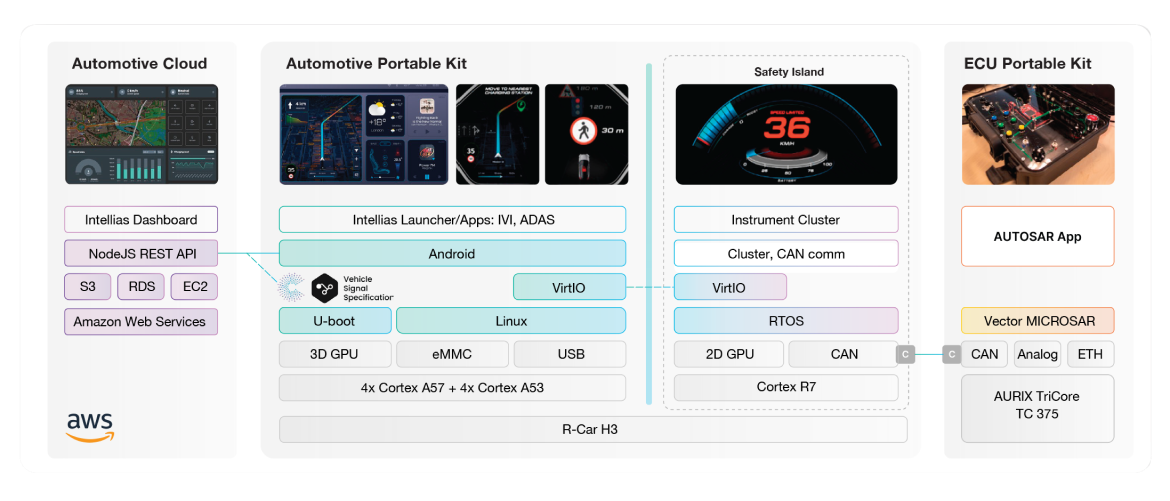
Task: Open the speedometer image showing 36 km/h
Action: pyautogui.click(x=786, y=134)
